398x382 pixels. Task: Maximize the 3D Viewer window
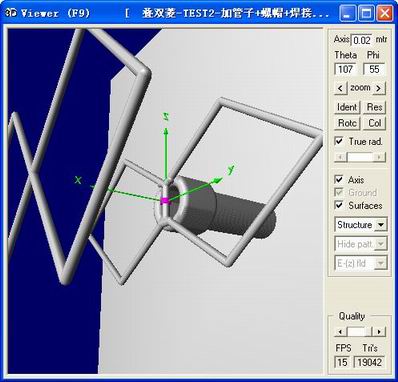(x=366, y=14)
